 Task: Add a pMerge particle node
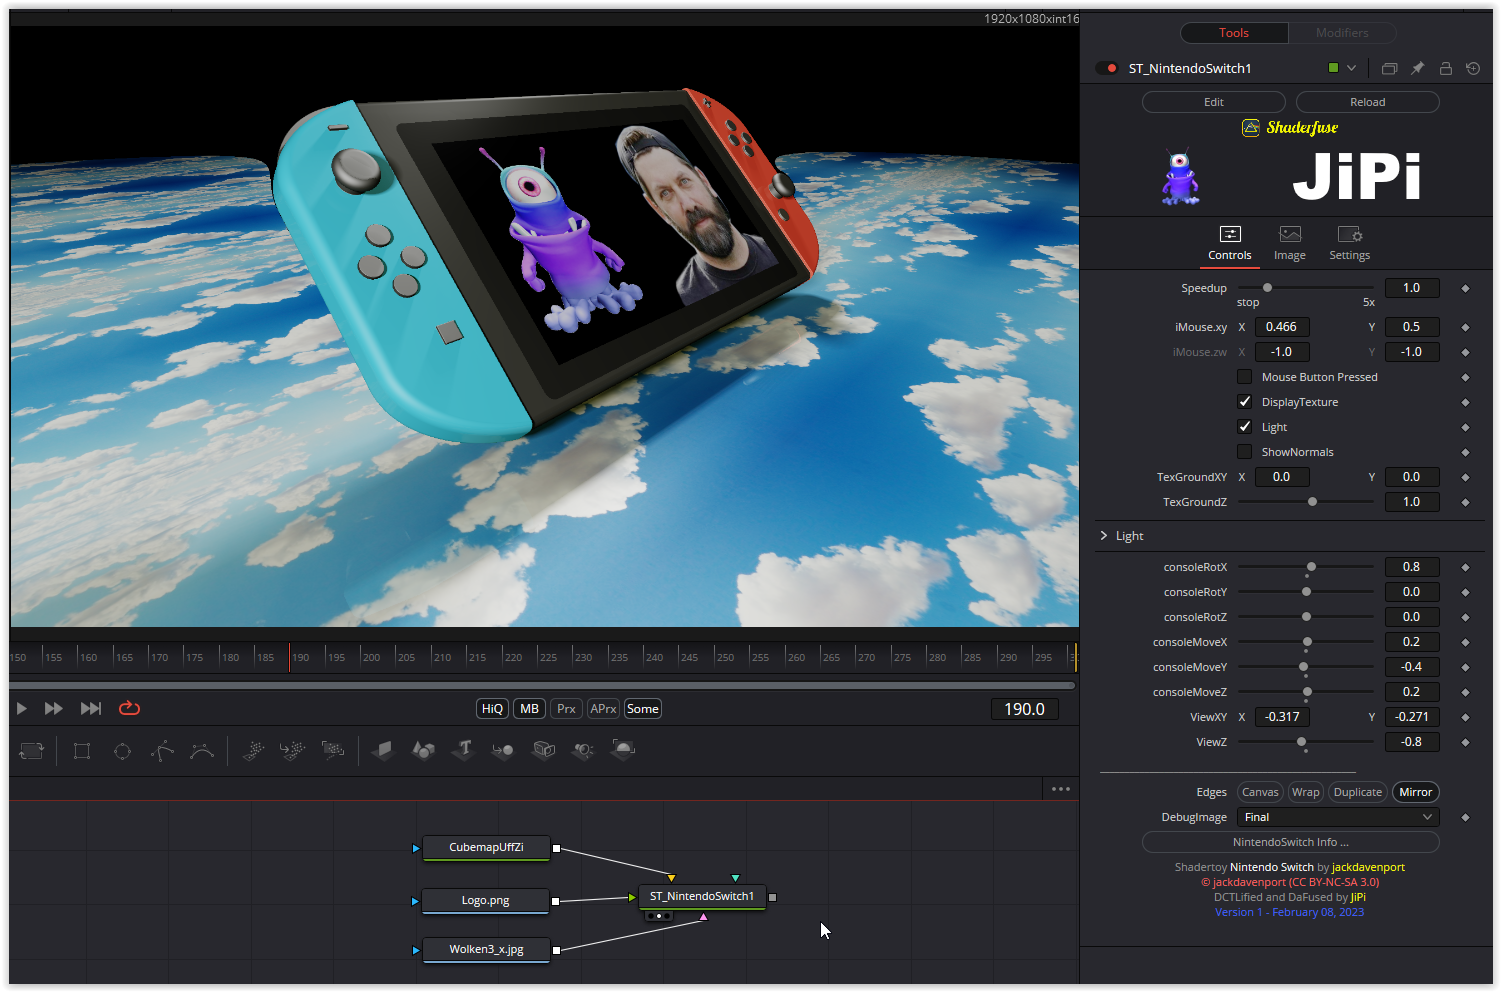tap(293, 750)
